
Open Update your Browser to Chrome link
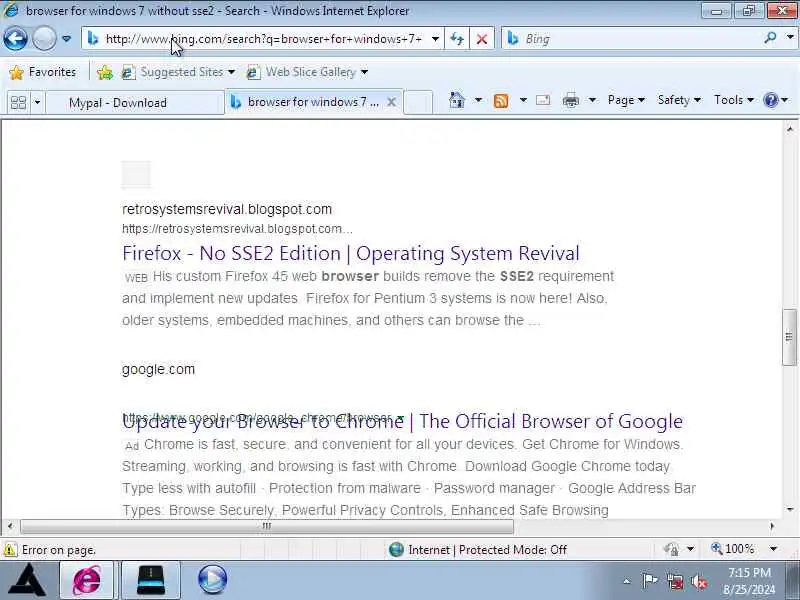[x=403, y=421]
